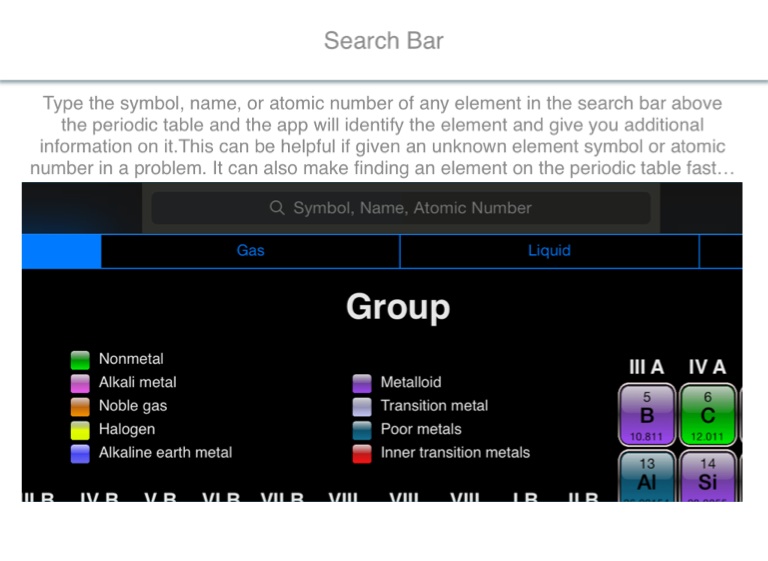768x561 pixels.
Task: Click the green Nonmetal color swatch
Action: point(81,360)
